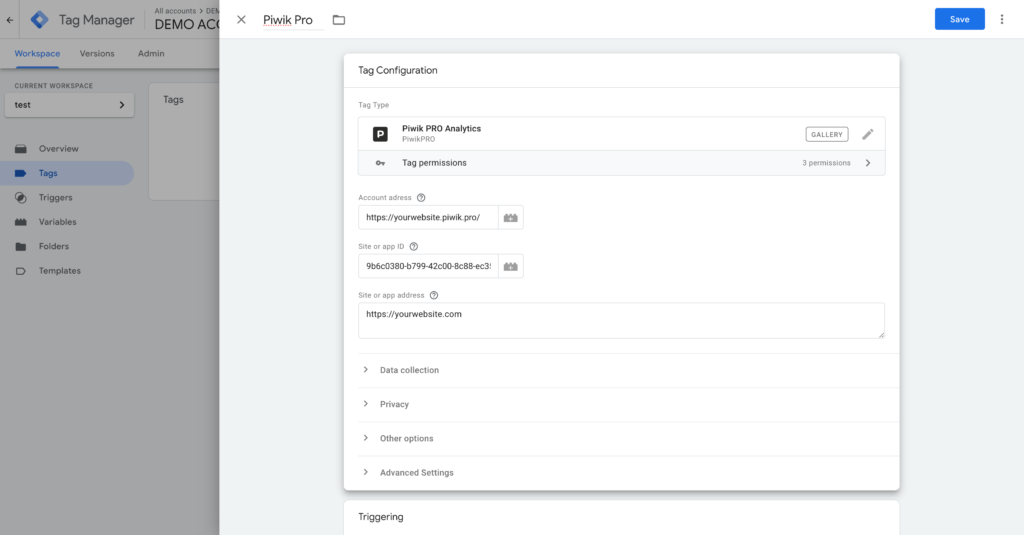Expand the Other options section

point(406,438)
